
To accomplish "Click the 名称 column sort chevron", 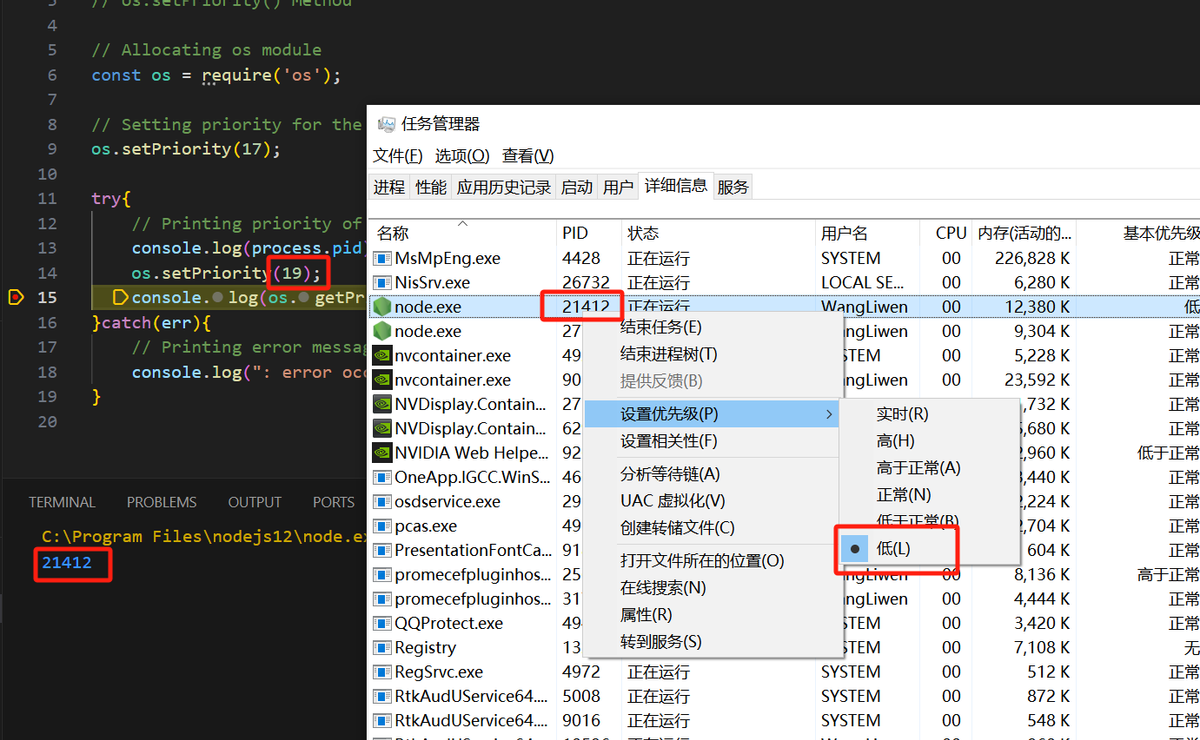I will point(461,224).
